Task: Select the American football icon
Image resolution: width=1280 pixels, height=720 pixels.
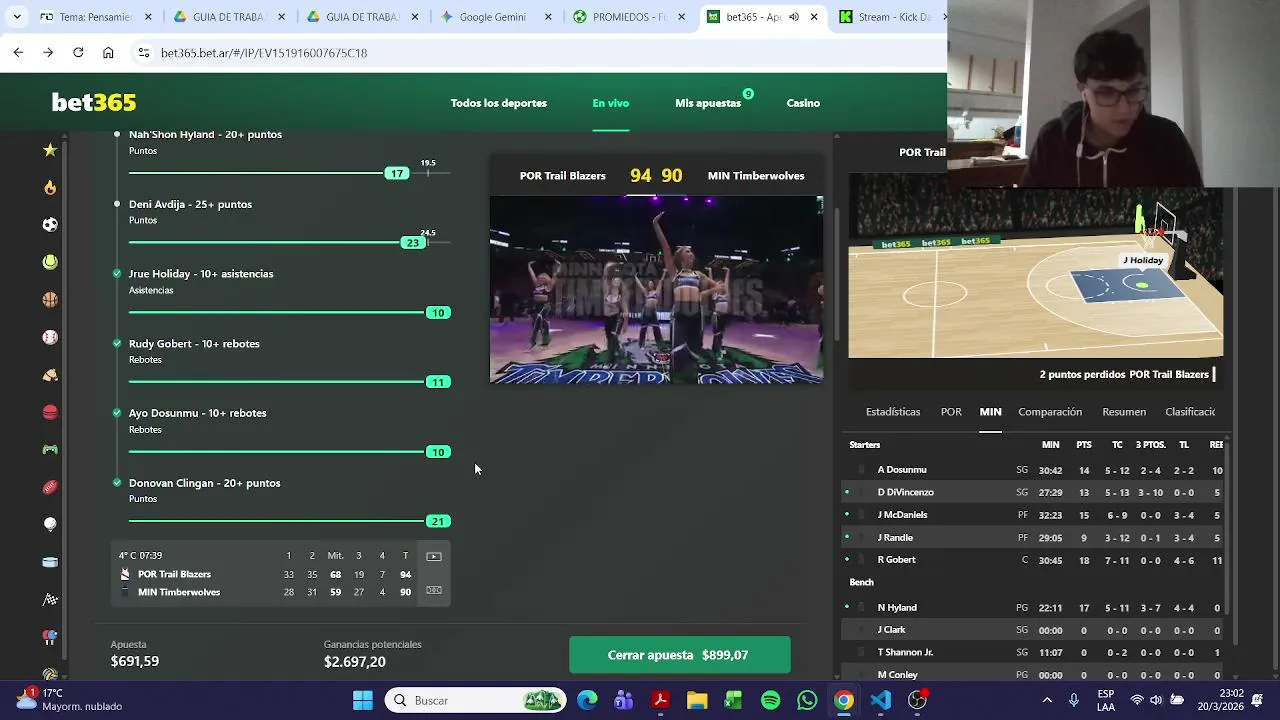Action: pyautogui.click(x=50, y=487)
